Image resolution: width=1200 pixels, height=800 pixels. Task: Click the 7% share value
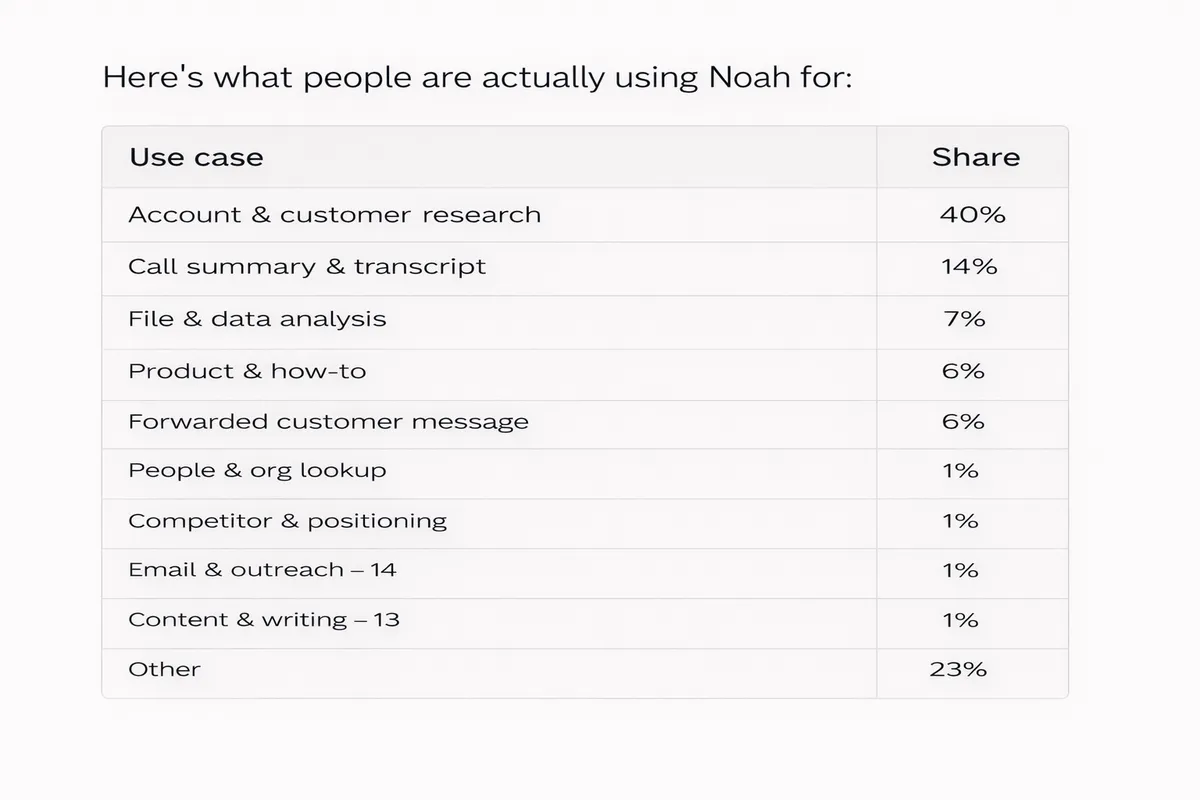point(963,319)
